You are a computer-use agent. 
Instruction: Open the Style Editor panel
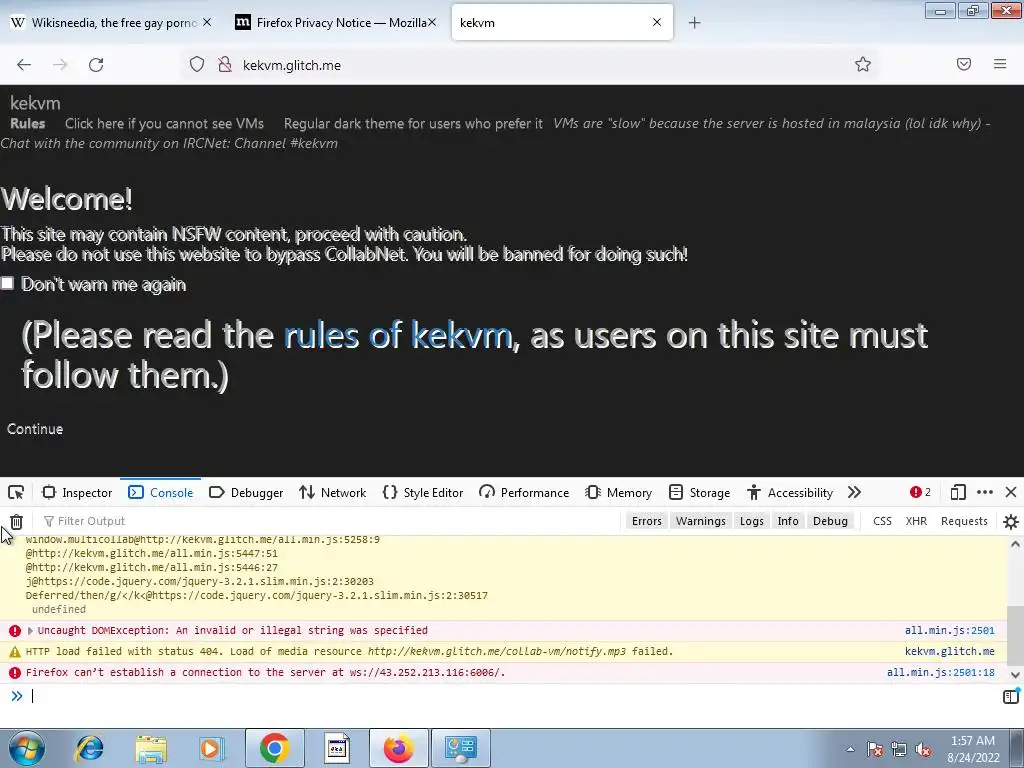pyautogui.click(x=423, y=492)
